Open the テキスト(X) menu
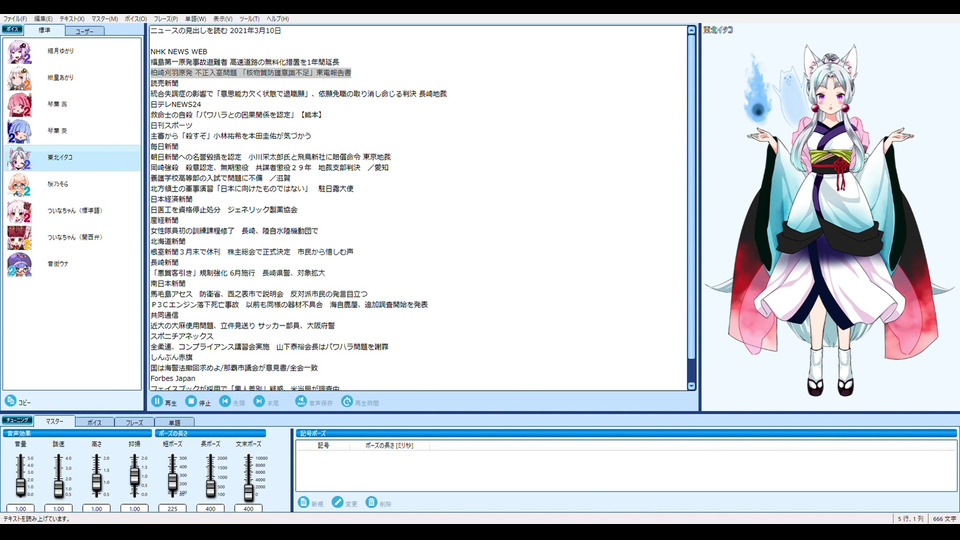Screen dimensions: 960x540 [72, 19]
